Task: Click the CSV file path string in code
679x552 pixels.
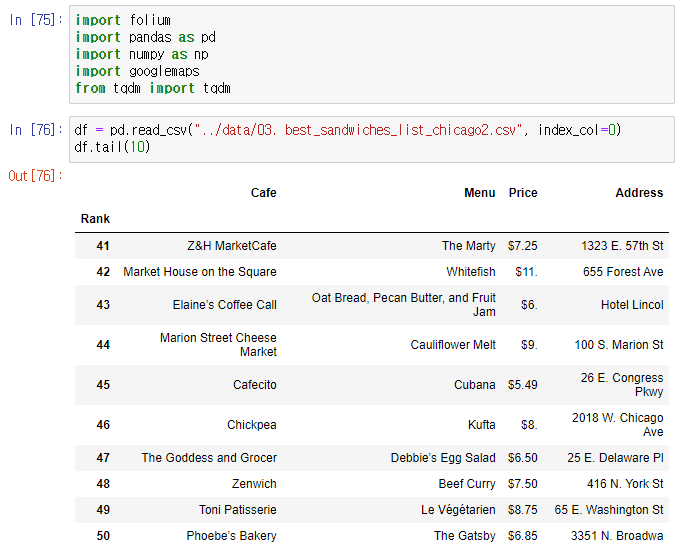Action: point(358,130)
